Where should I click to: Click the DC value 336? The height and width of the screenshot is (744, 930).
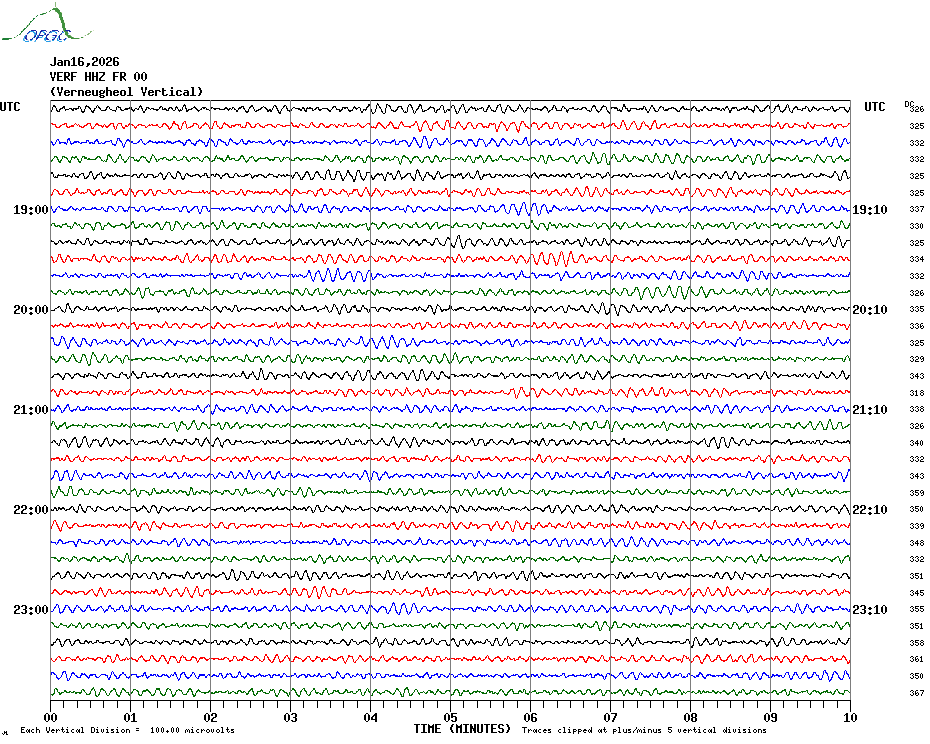click(x=917, y=326)
